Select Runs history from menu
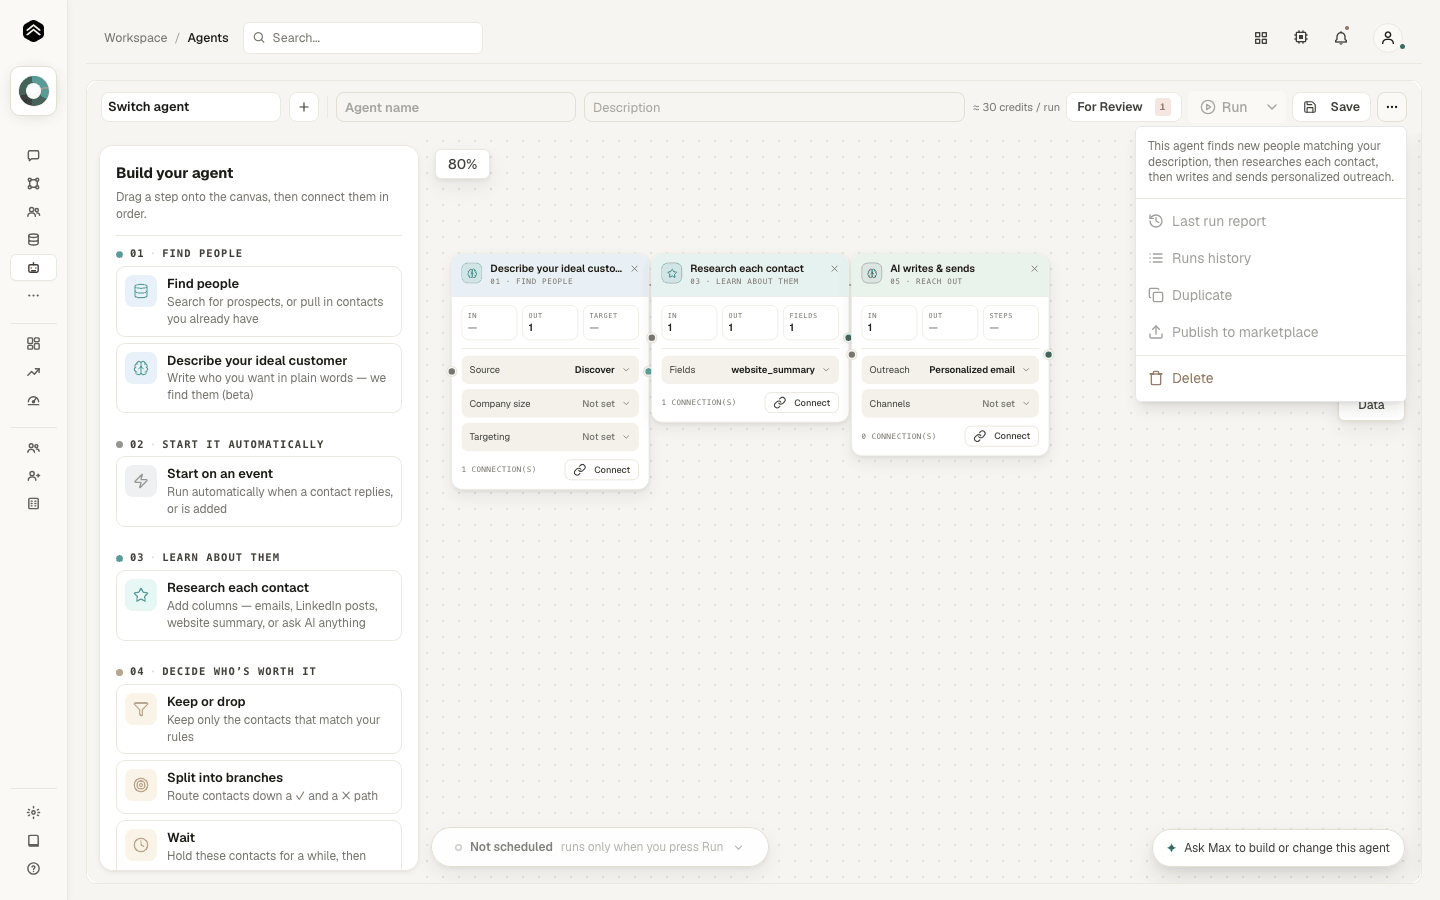 point(1271,258)
